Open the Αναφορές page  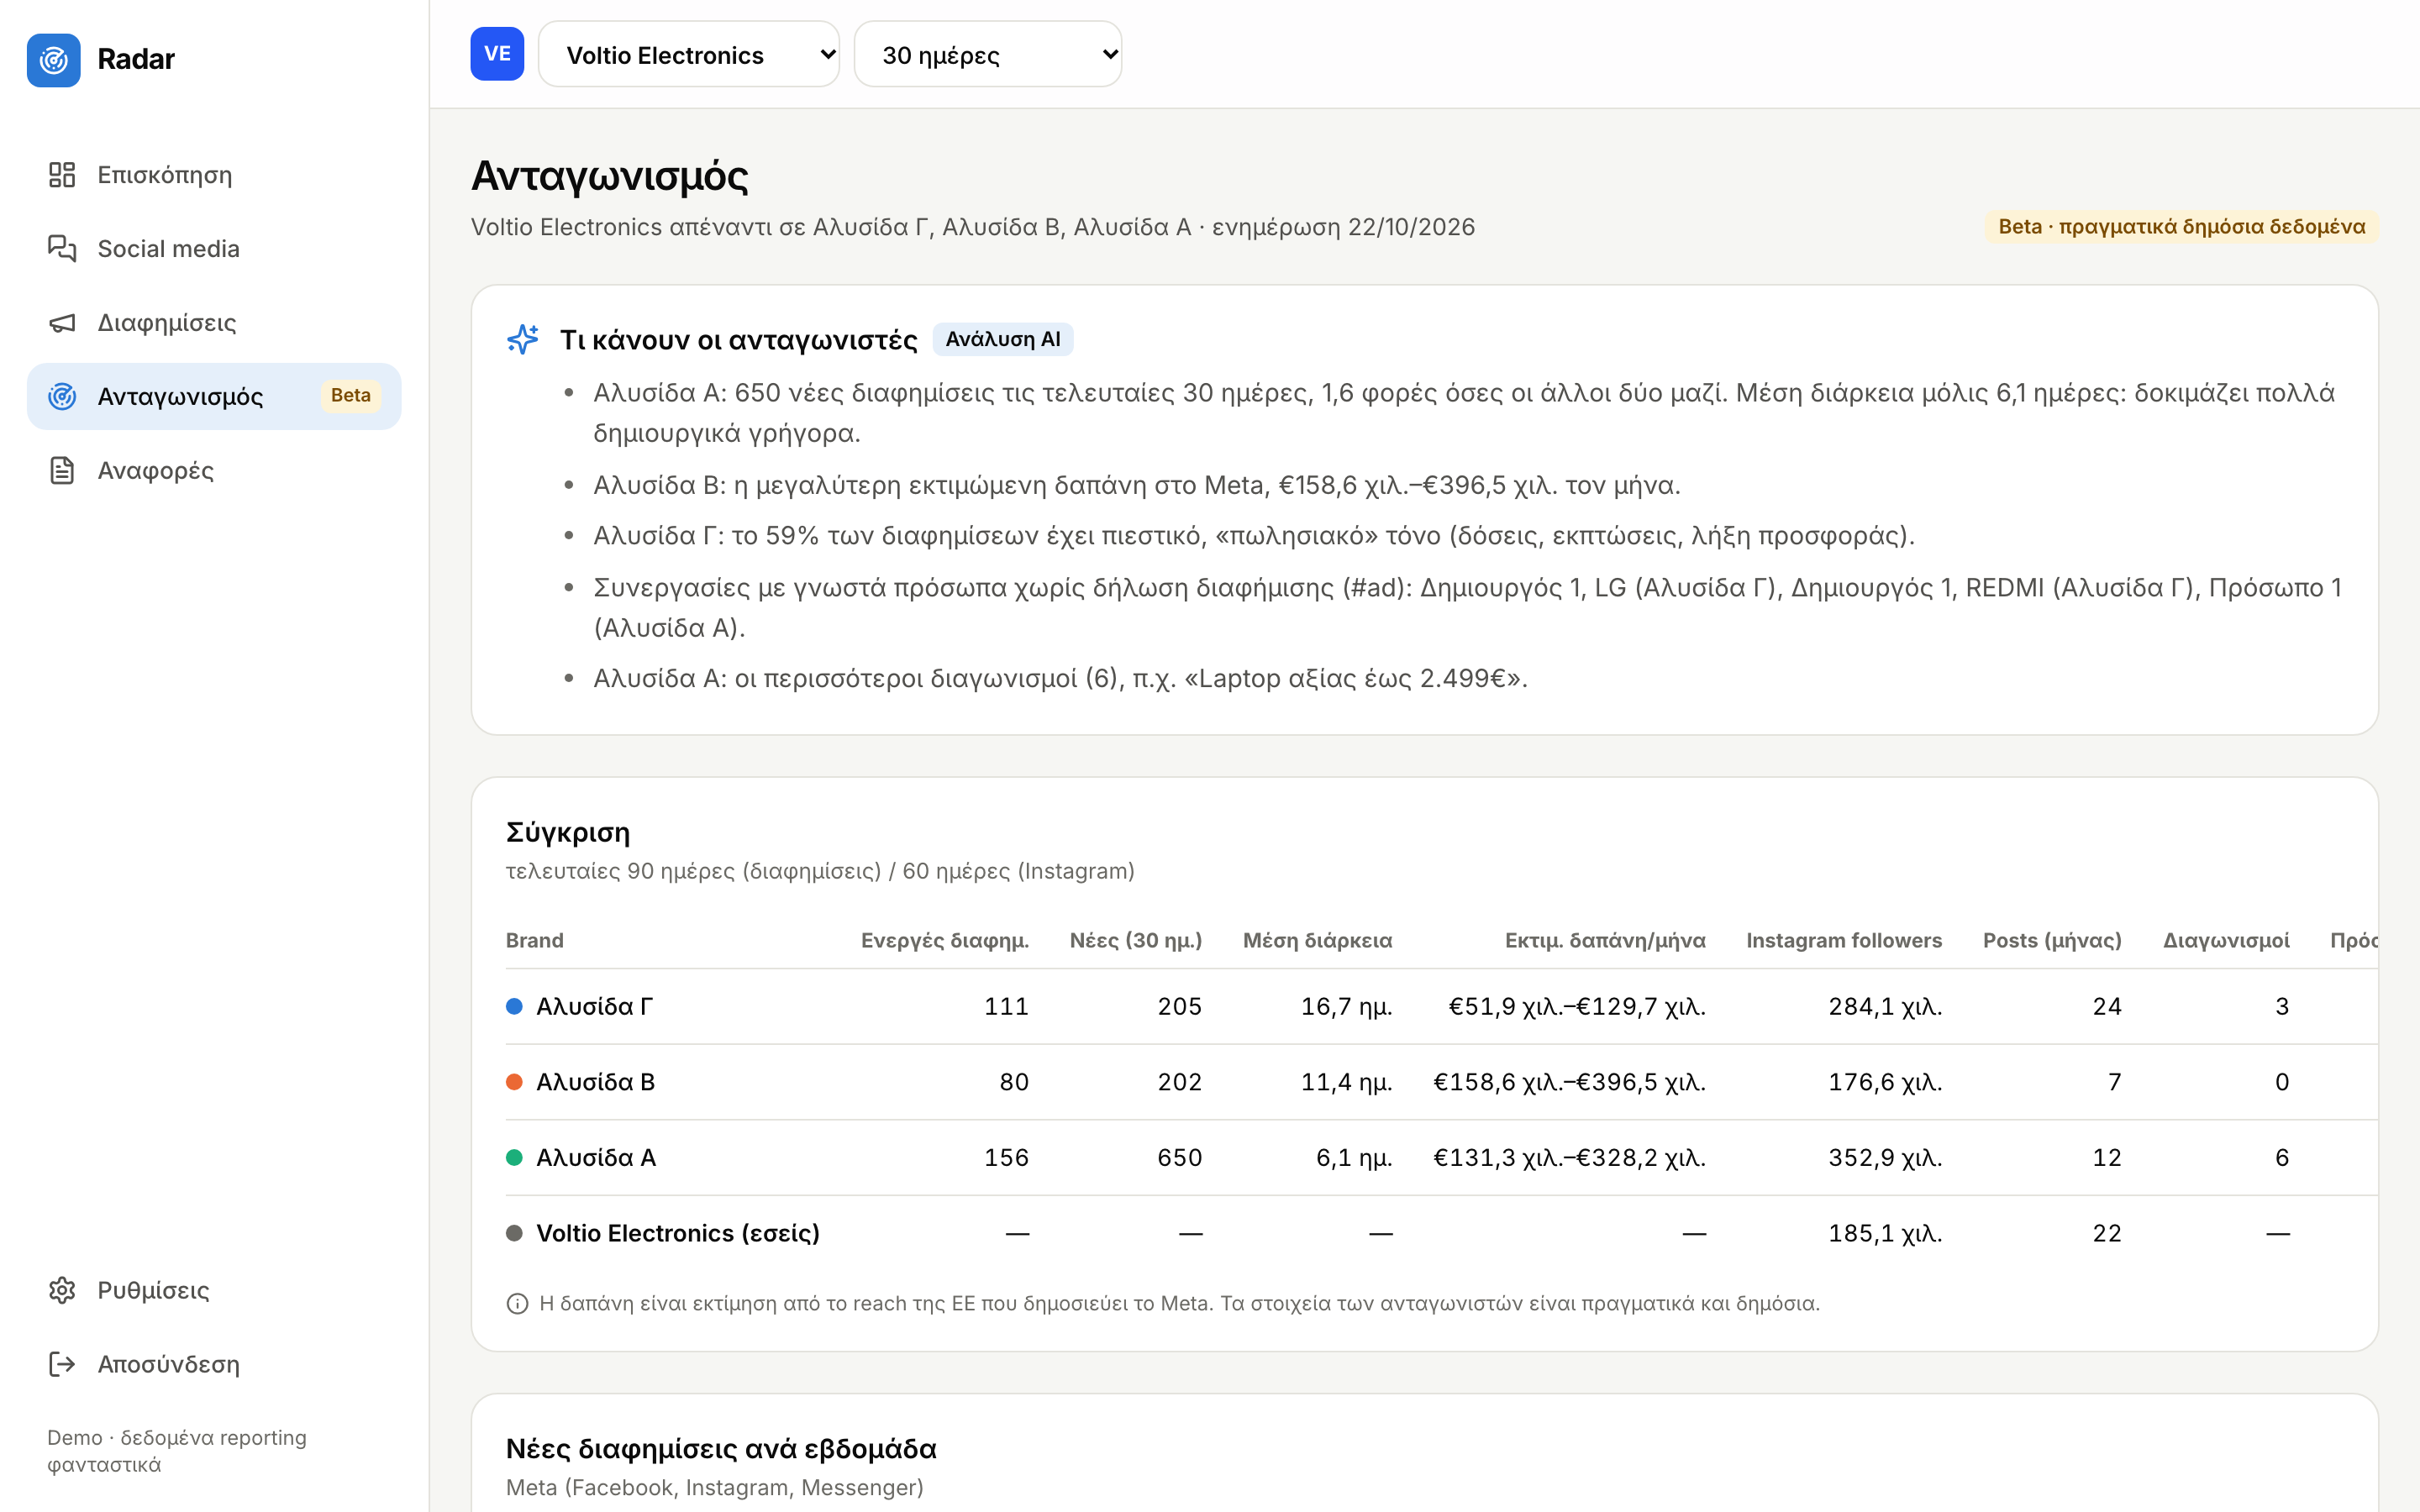214,471
